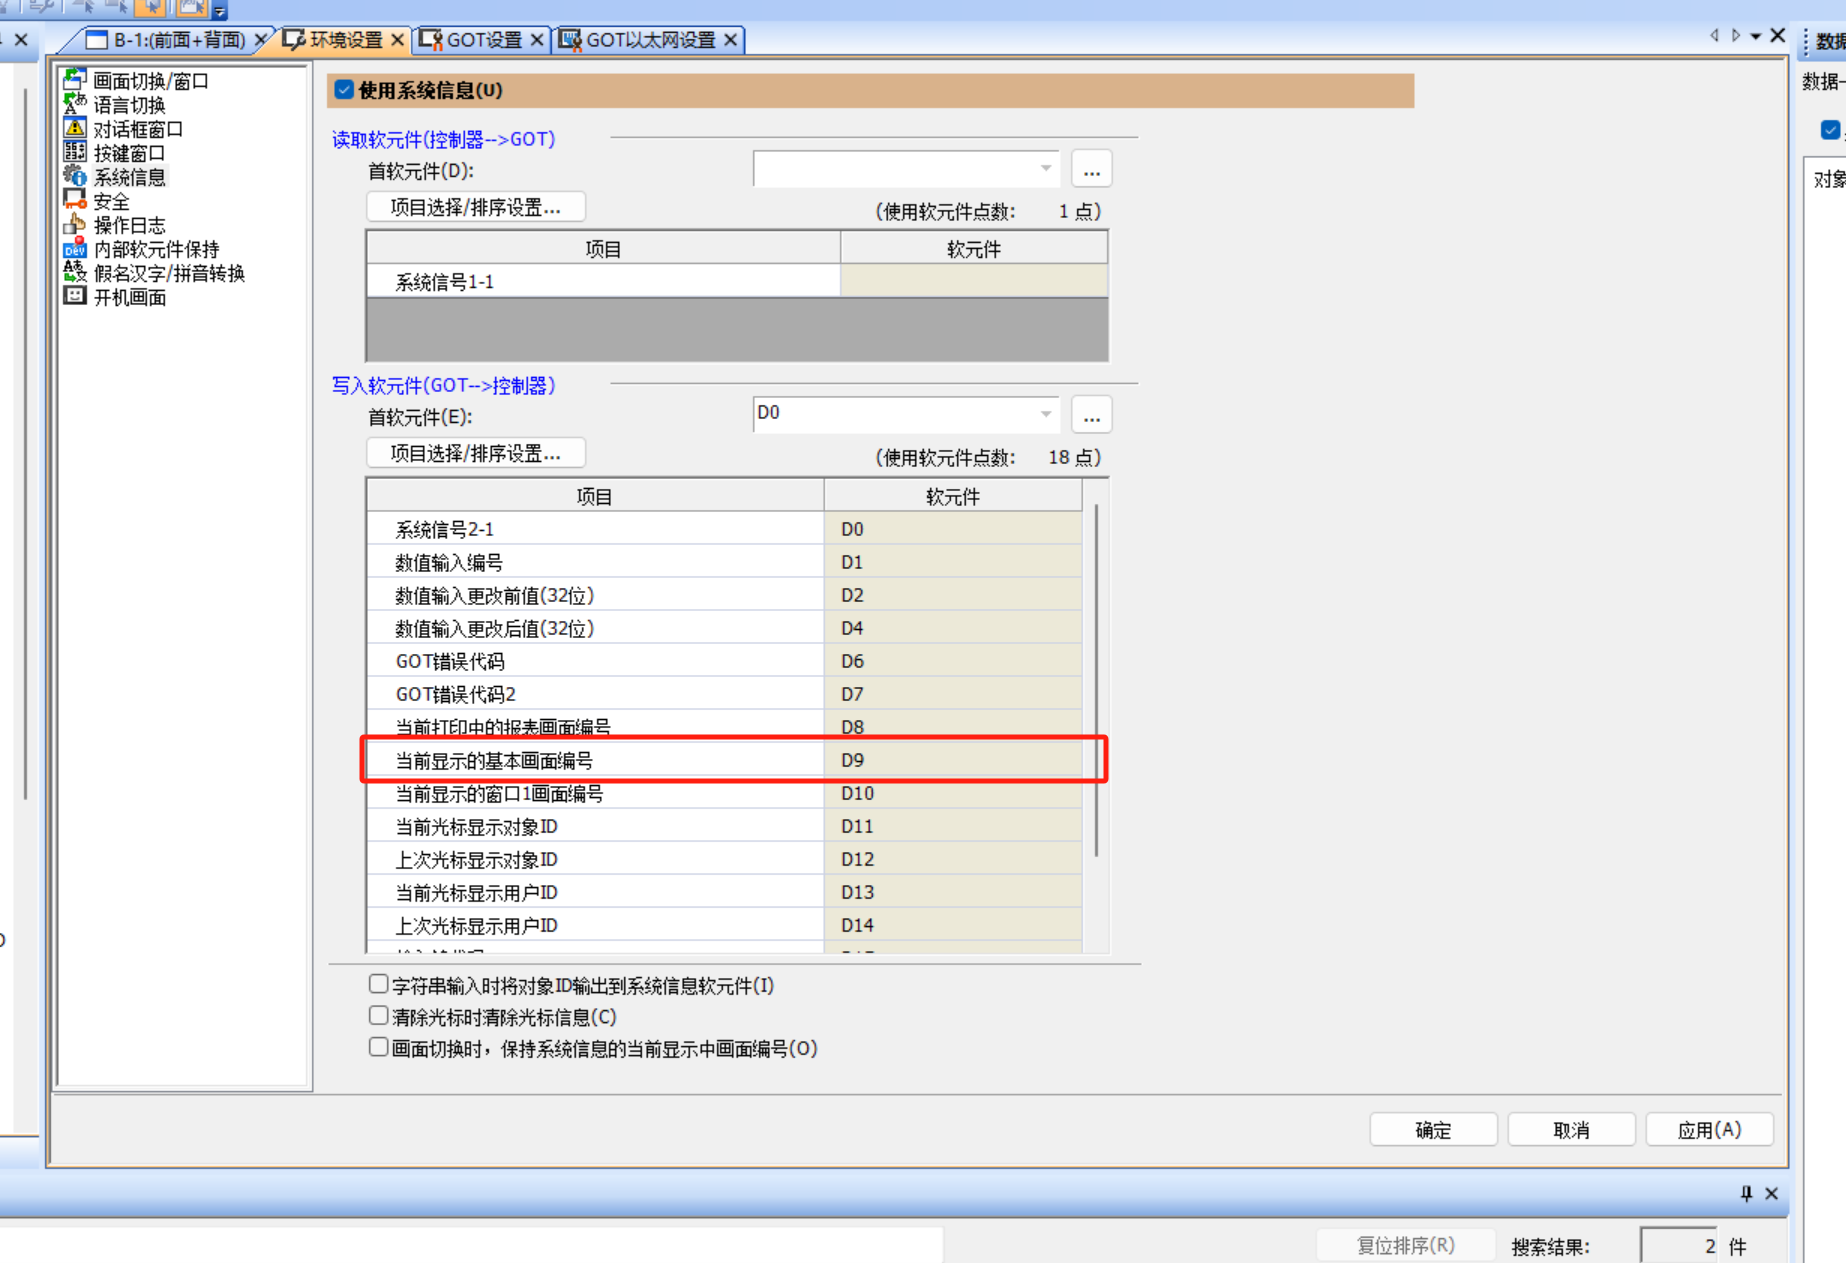Check 字符串输入时将对象ID输出 option
1846x1263 pixels.
click(378, 985)
